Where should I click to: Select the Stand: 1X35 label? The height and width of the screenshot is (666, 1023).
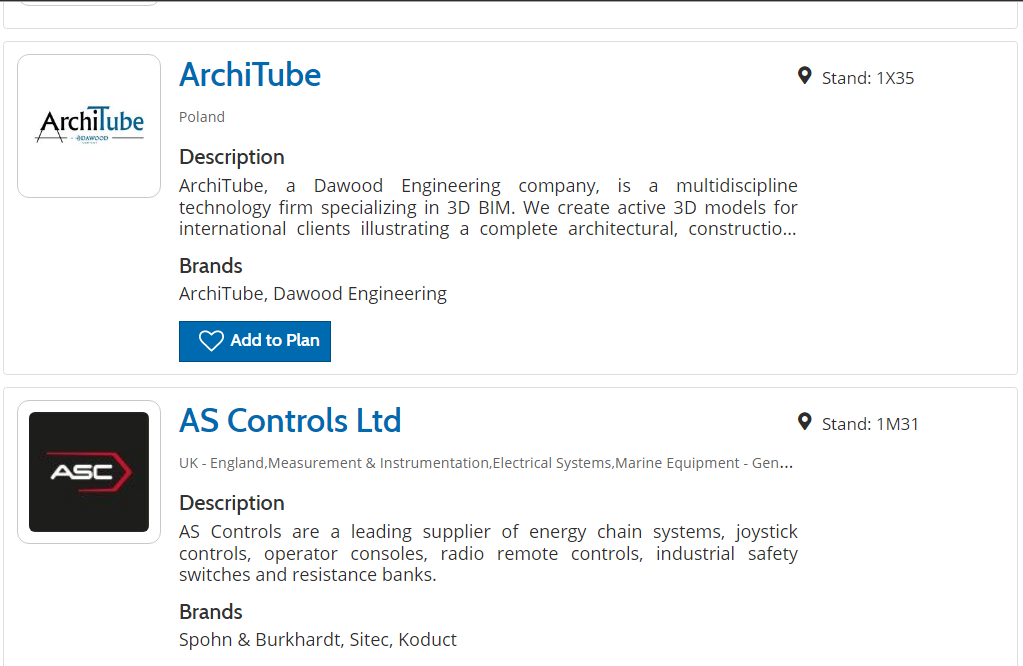click(867, 78)
